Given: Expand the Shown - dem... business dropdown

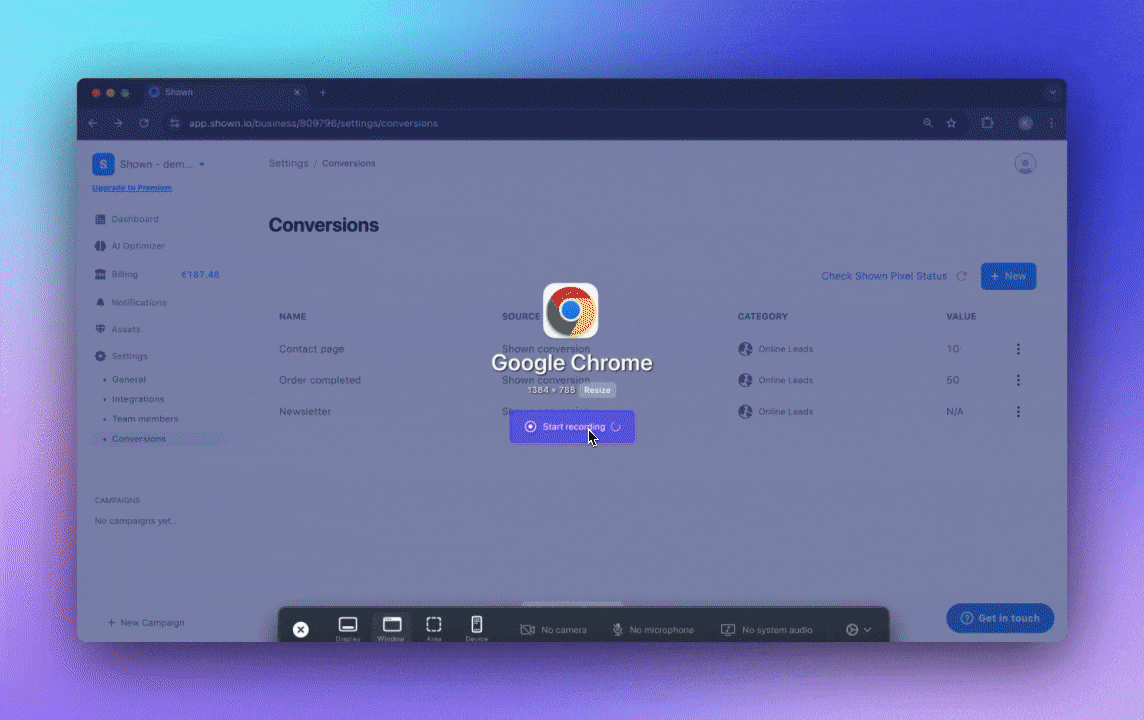Looking at the screenshot, I should (x=202, y=164).
